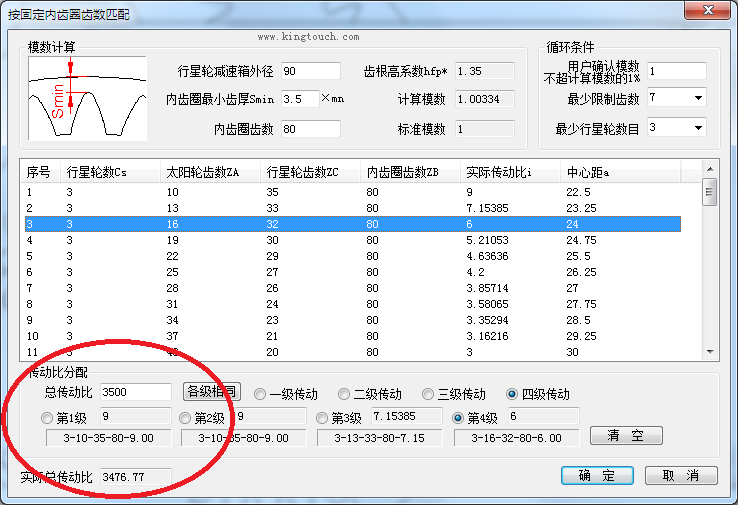Click the list vertical scrollbar thumb
Viewport: 738px width, 508px height.
(710, 192)
